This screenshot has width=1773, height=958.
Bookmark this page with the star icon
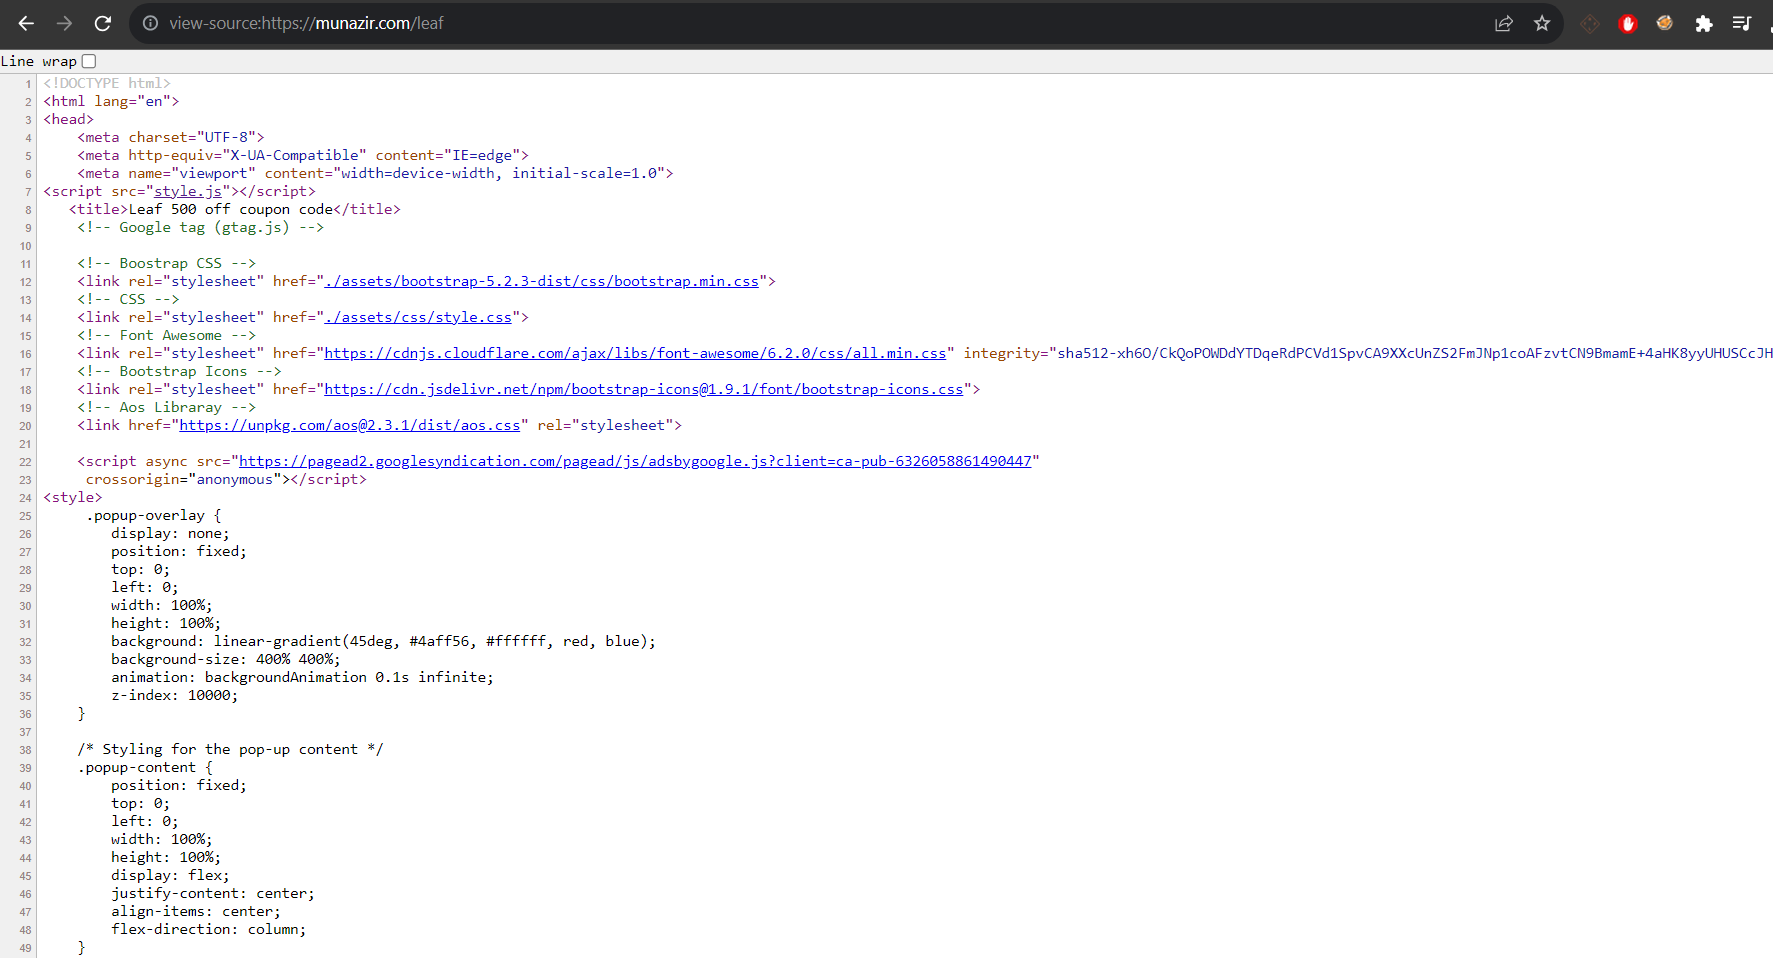pyautogui.click(x=1542, y=23)
